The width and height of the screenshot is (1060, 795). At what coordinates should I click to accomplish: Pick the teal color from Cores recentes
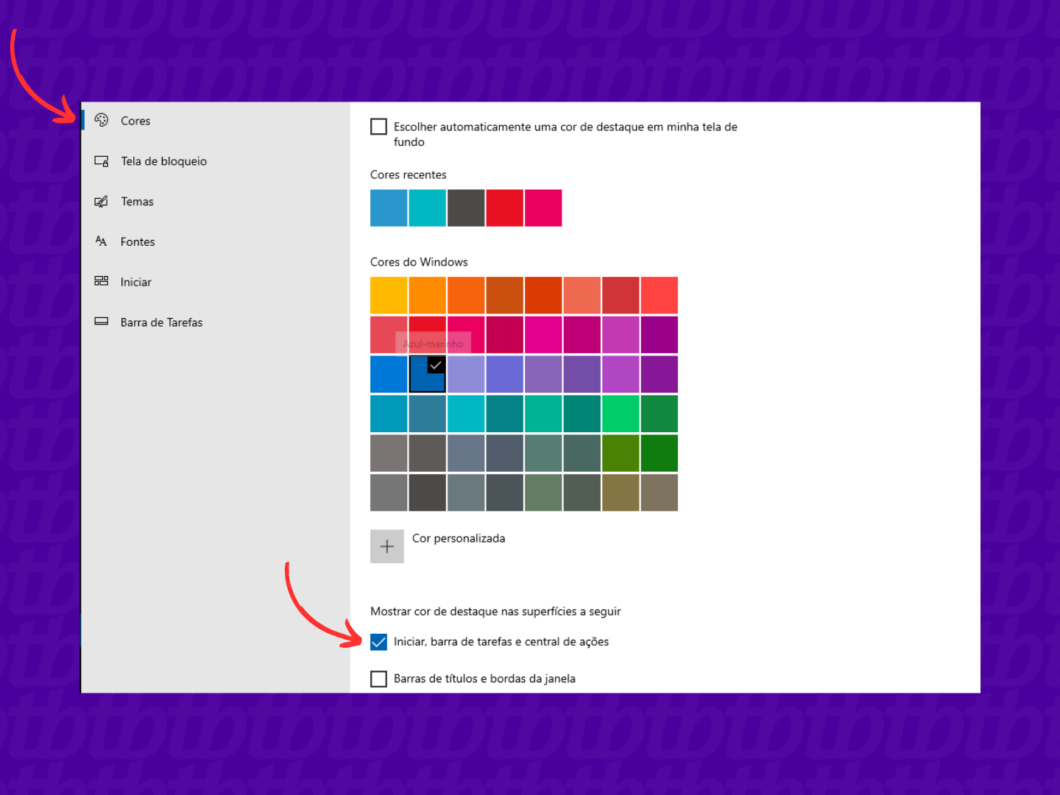[427, 207]
